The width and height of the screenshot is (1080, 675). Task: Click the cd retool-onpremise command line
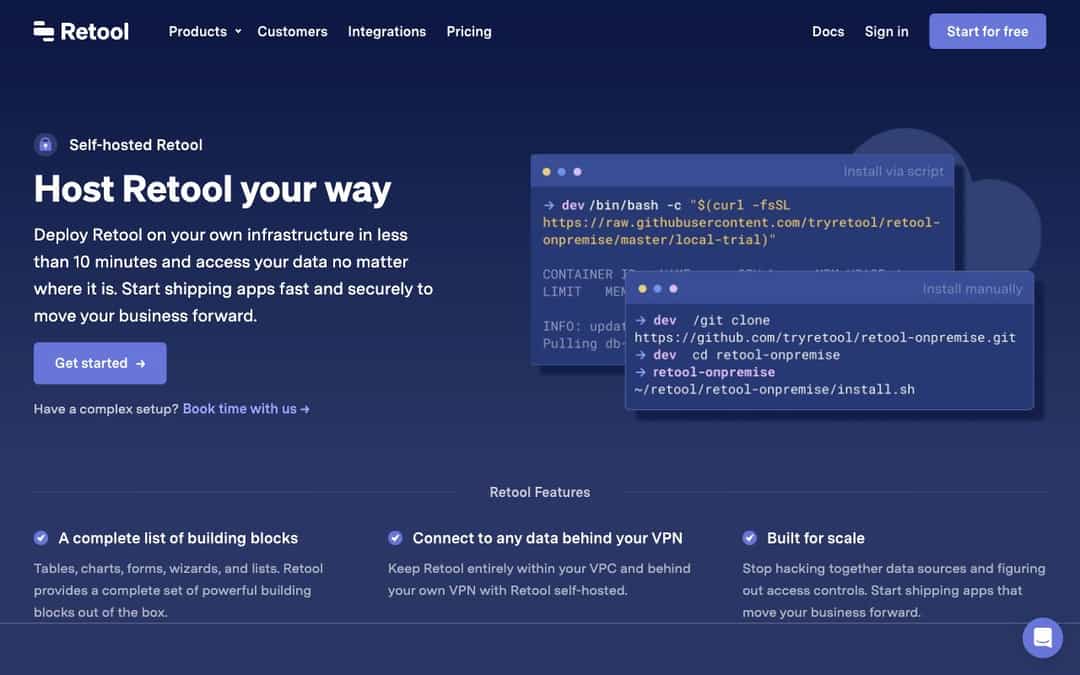[x=737, y=355]
